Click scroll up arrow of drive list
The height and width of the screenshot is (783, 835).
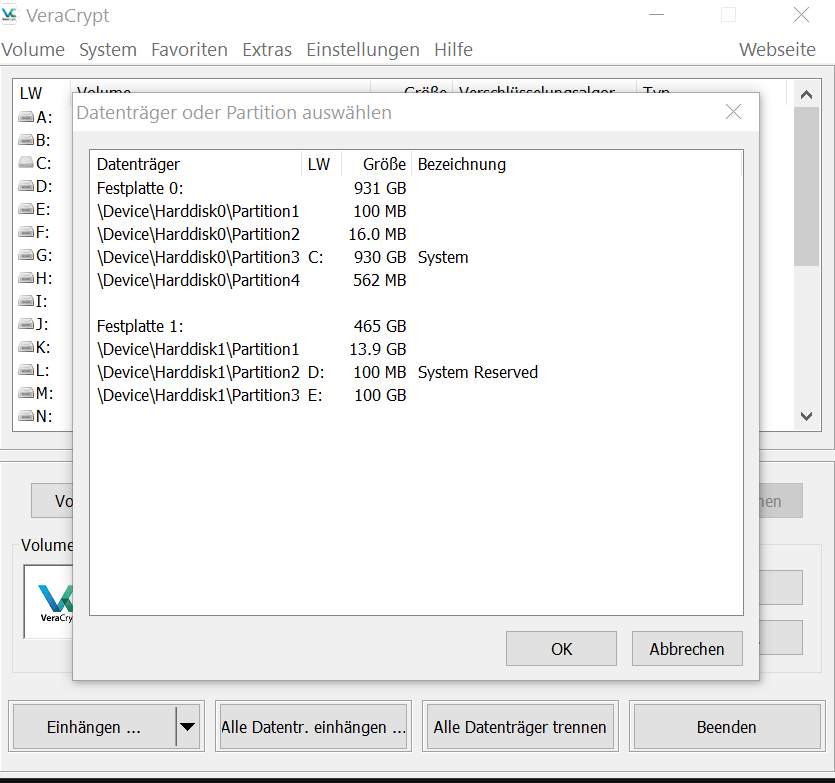[x=806, y=95]
